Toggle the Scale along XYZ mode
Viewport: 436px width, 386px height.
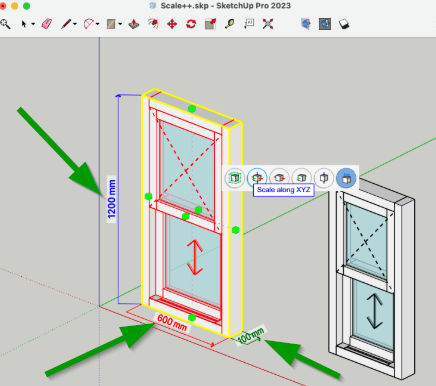click(257, 178)
